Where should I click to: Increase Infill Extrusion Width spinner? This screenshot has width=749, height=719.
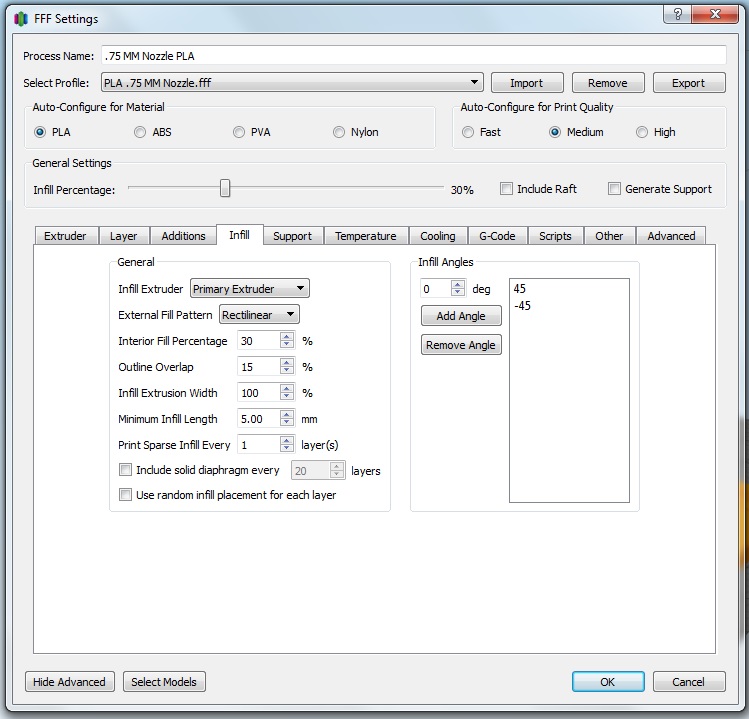pos(287,389)
